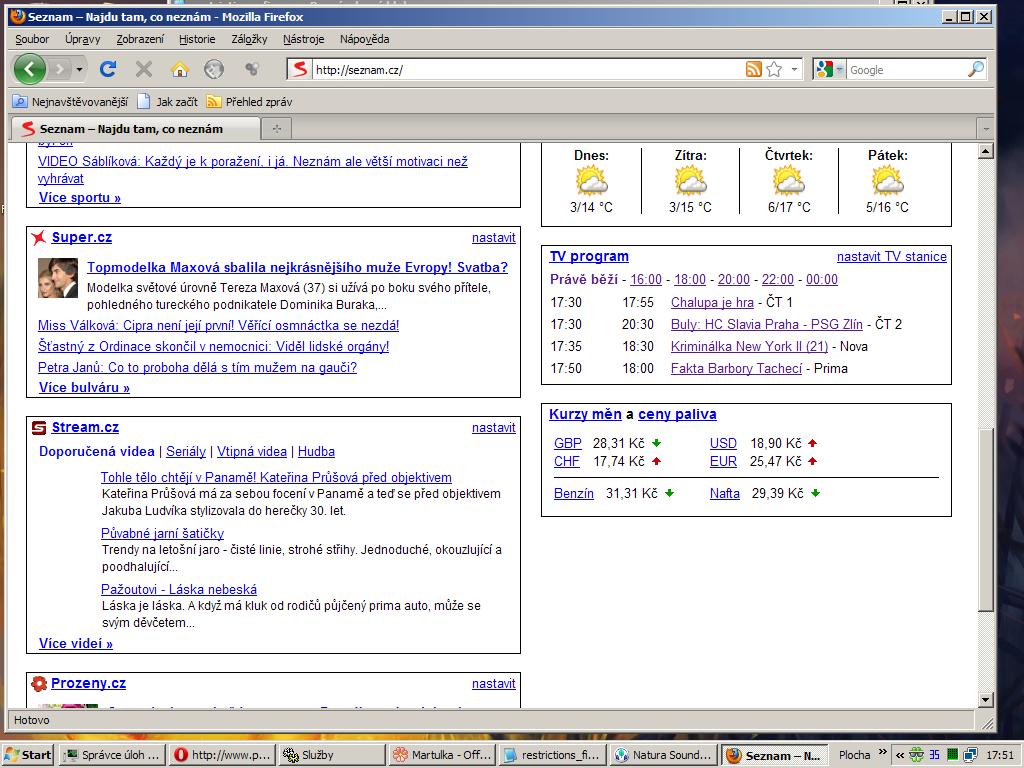The width and height of the screenshot is (1024, 768).
Task: Open 'nastavit TV stanice' settings link
Action: coord(891,257)
